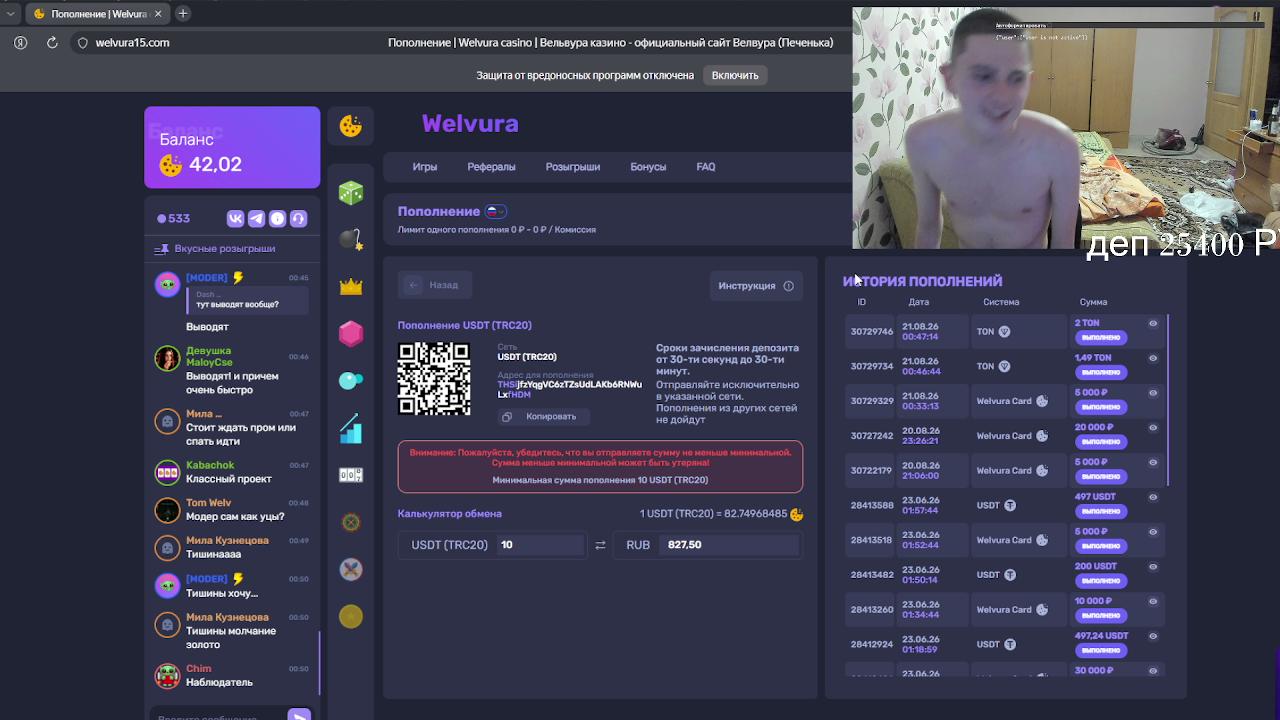1280x720 pixels.
Task: Open the cookie logo game icon
Action: (x=350, y=126)
